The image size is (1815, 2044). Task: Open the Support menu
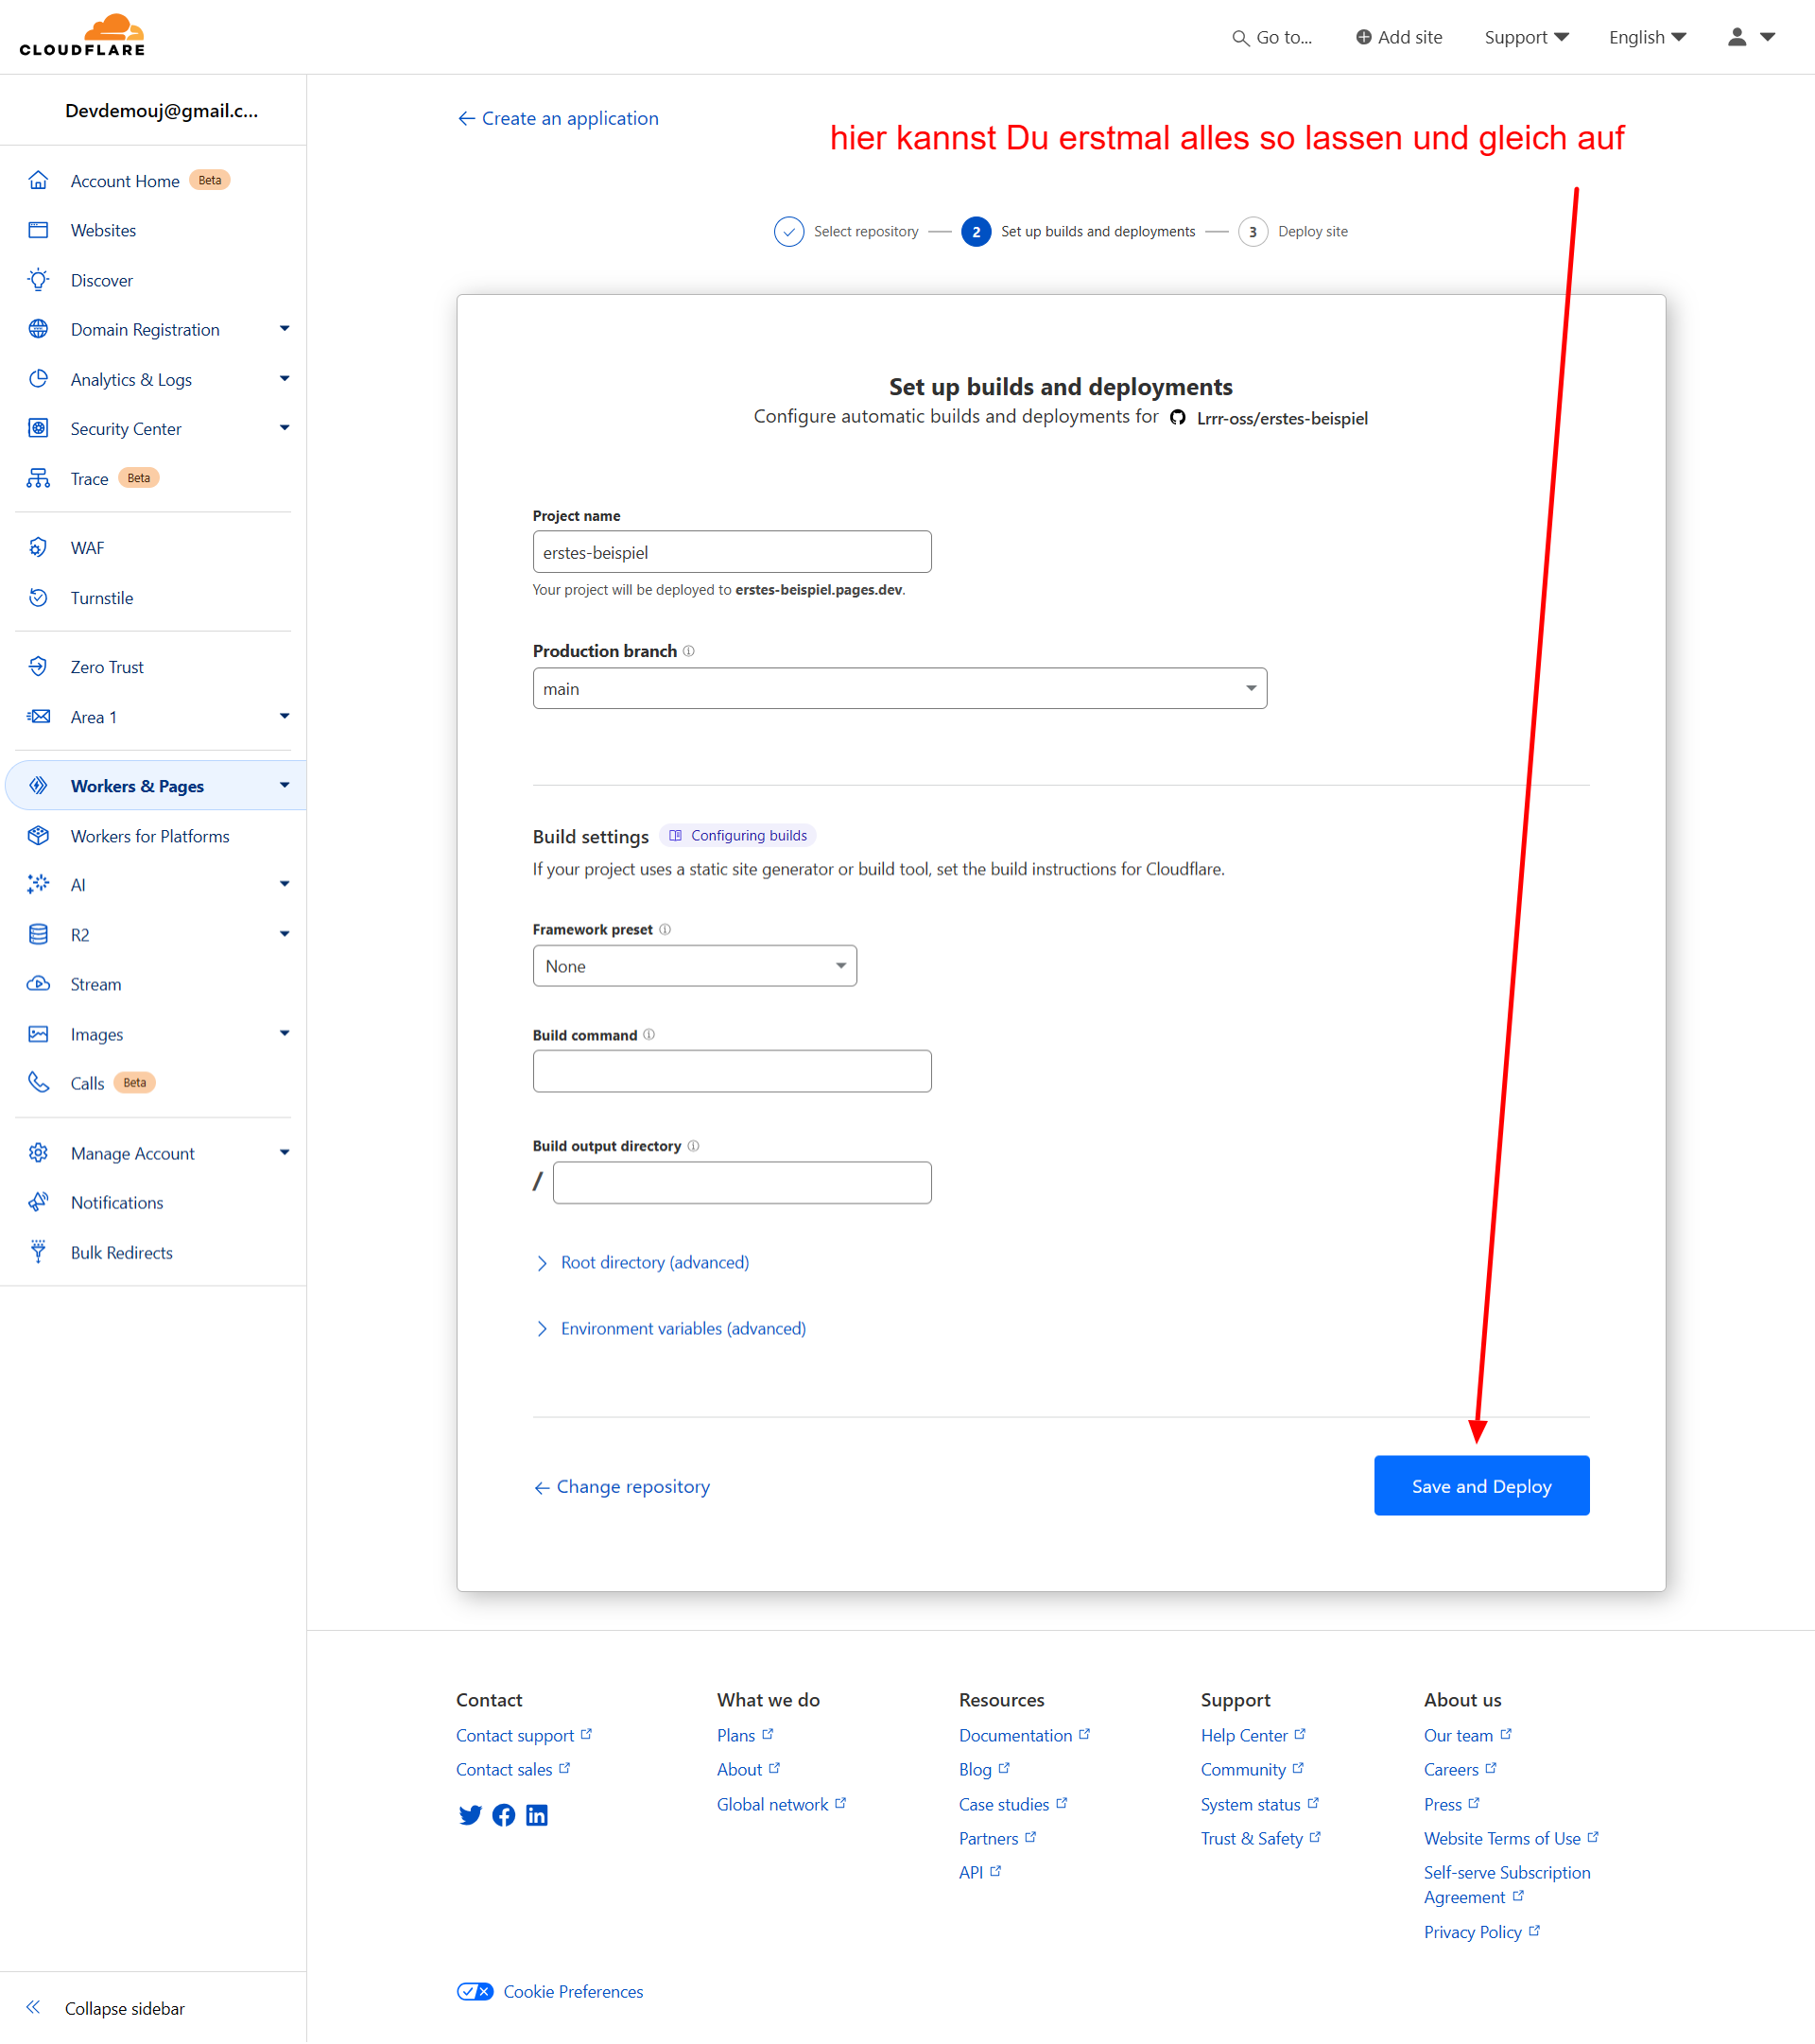tap(1525, 37)
